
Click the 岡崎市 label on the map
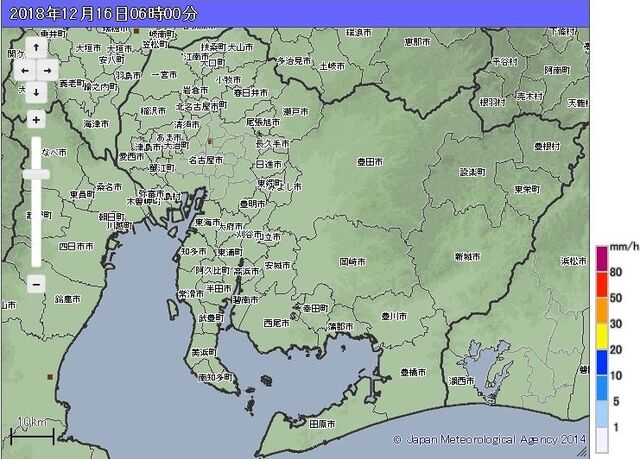point(353,262)
